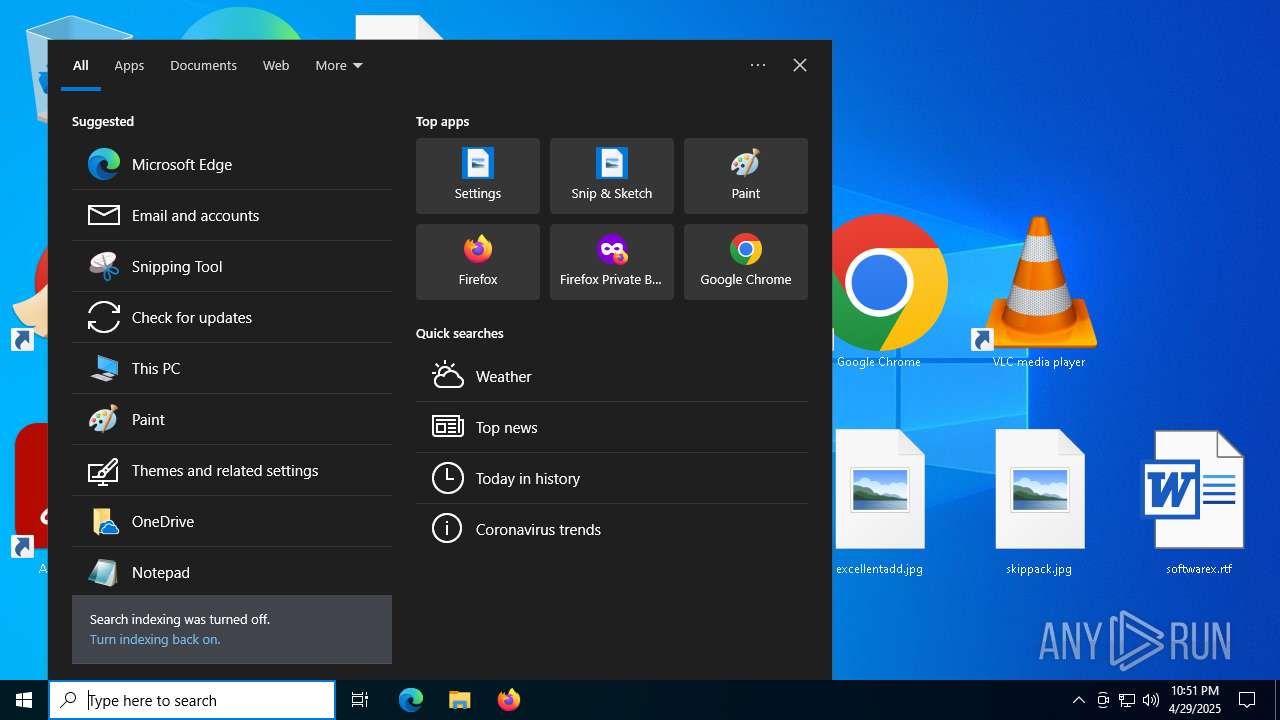Image resolution: width=1280 pixels, height=720 pixels.
Task: Open Coronavirus trends quick search
Action: coord(612,530)
